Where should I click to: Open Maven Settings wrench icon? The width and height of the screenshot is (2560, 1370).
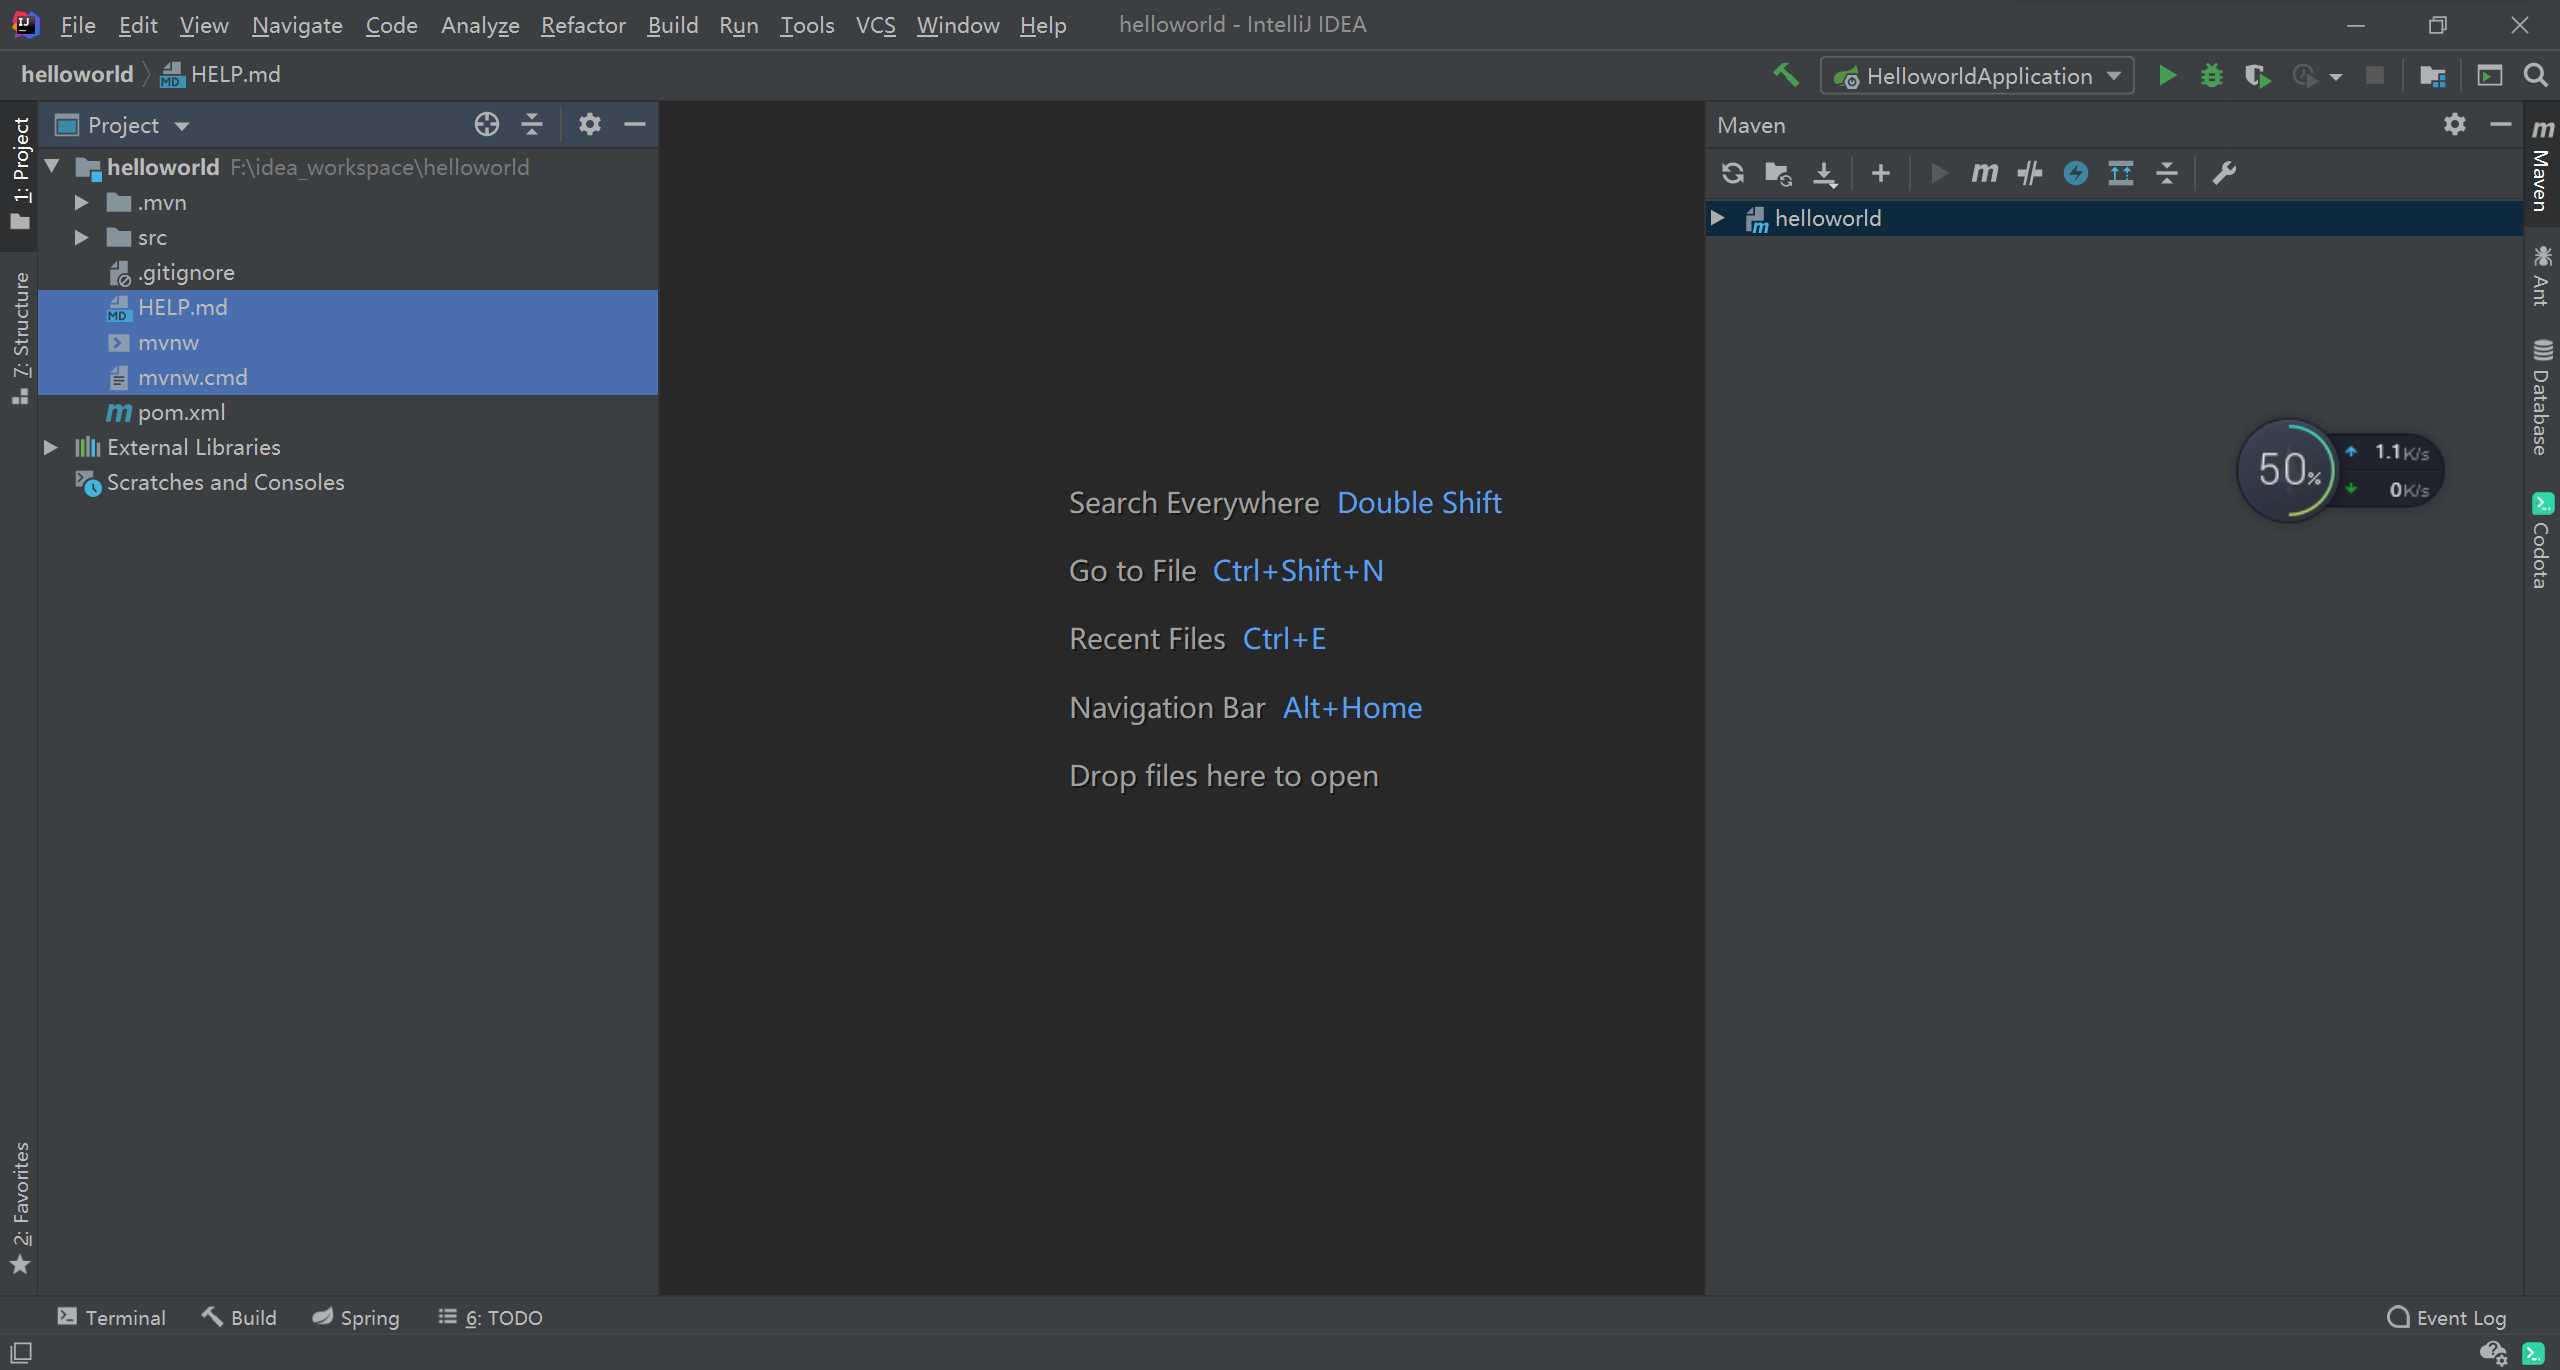[2224, 173]
